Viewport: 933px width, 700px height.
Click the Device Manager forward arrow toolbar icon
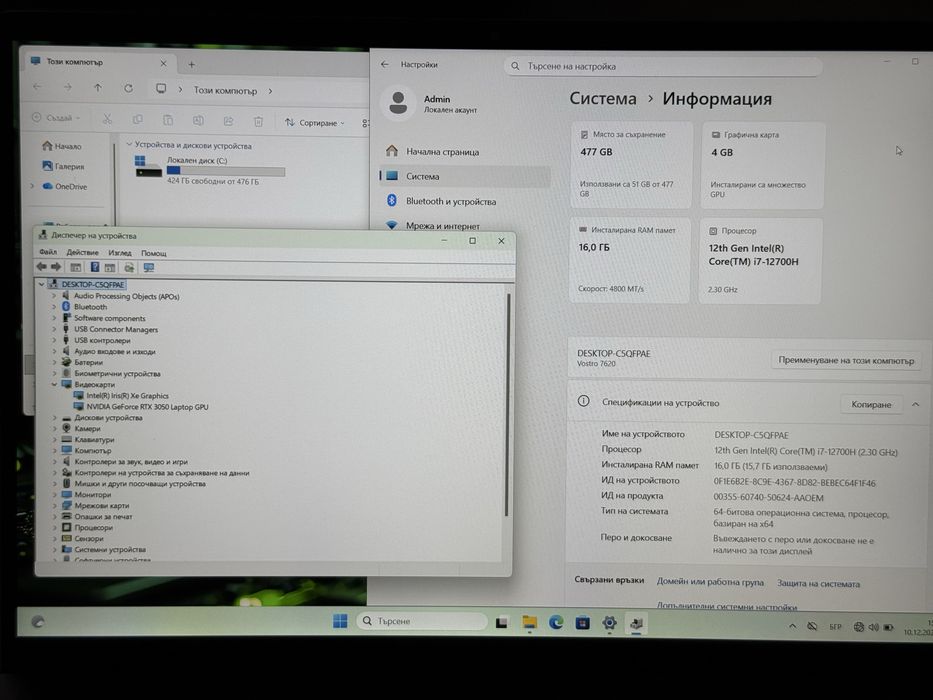56,267
